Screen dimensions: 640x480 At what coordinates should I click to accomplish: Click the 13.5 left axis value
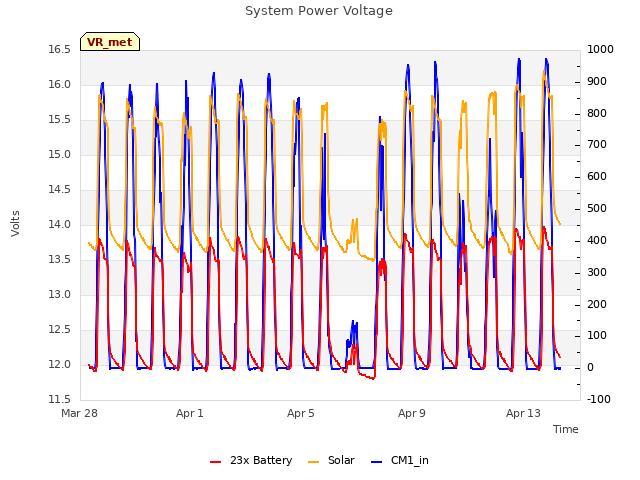(60, 260)
